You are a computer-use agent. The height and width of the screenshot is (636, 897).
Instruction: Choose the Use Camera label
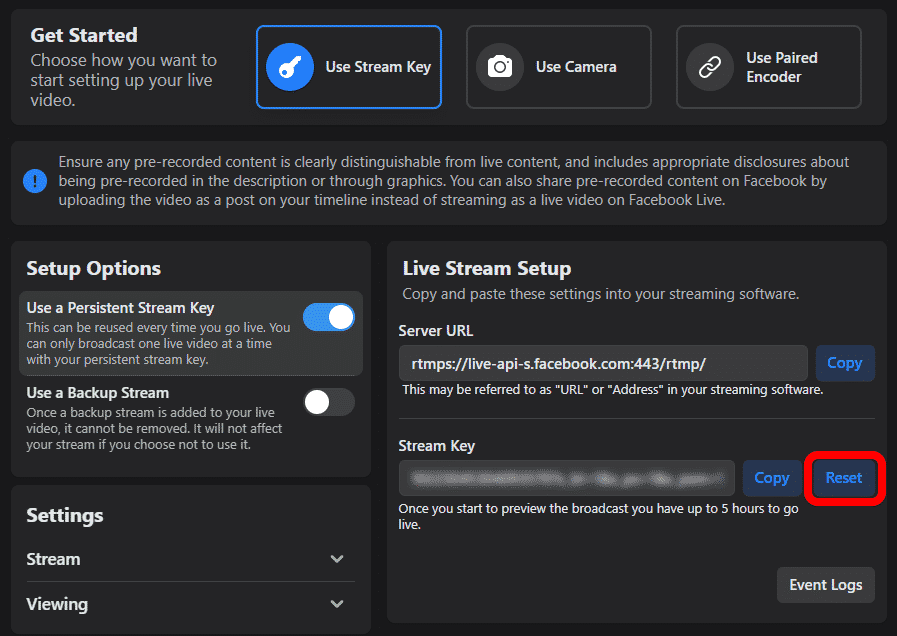coord(576,67)
